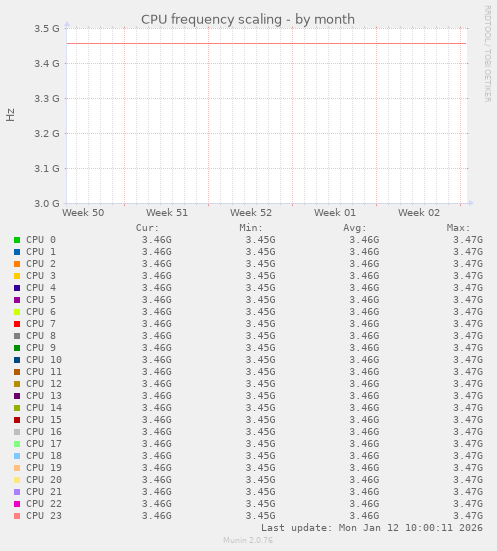Click the CPU 2 orange color swatch
Viewport: 497px width, 551px height.
(17, 264)
